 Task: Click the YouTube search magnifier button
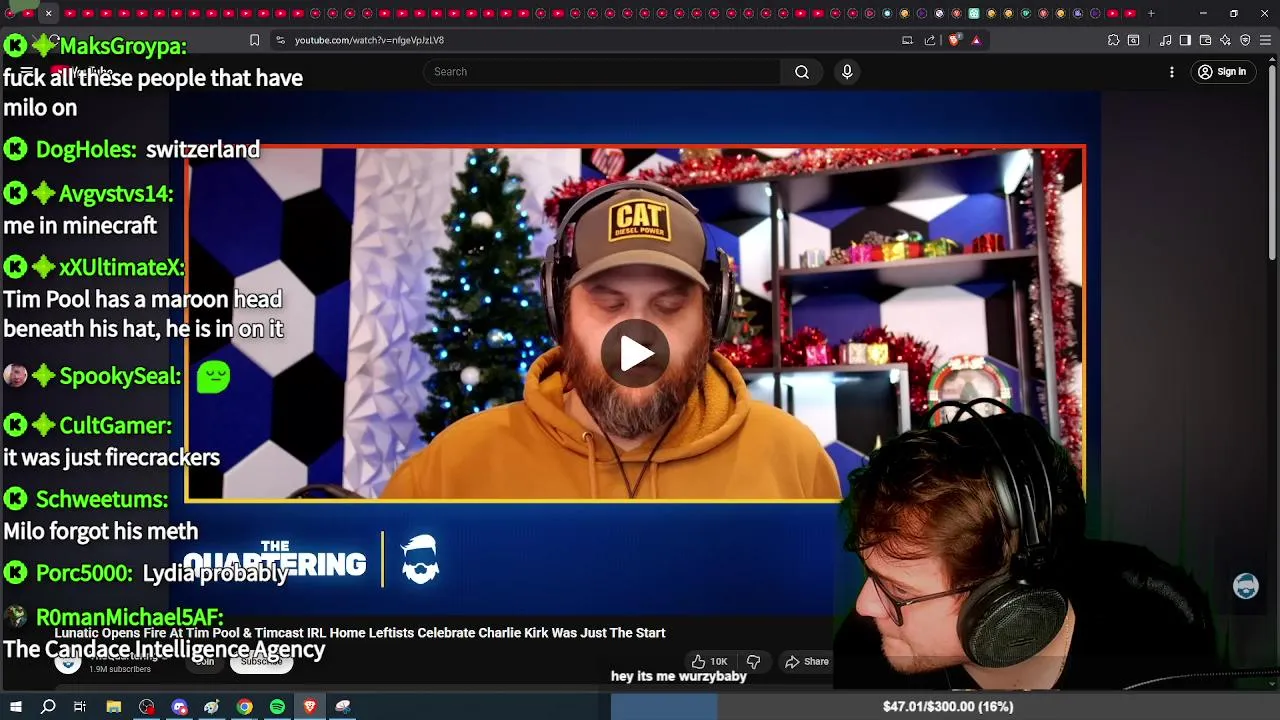[802, 72]
